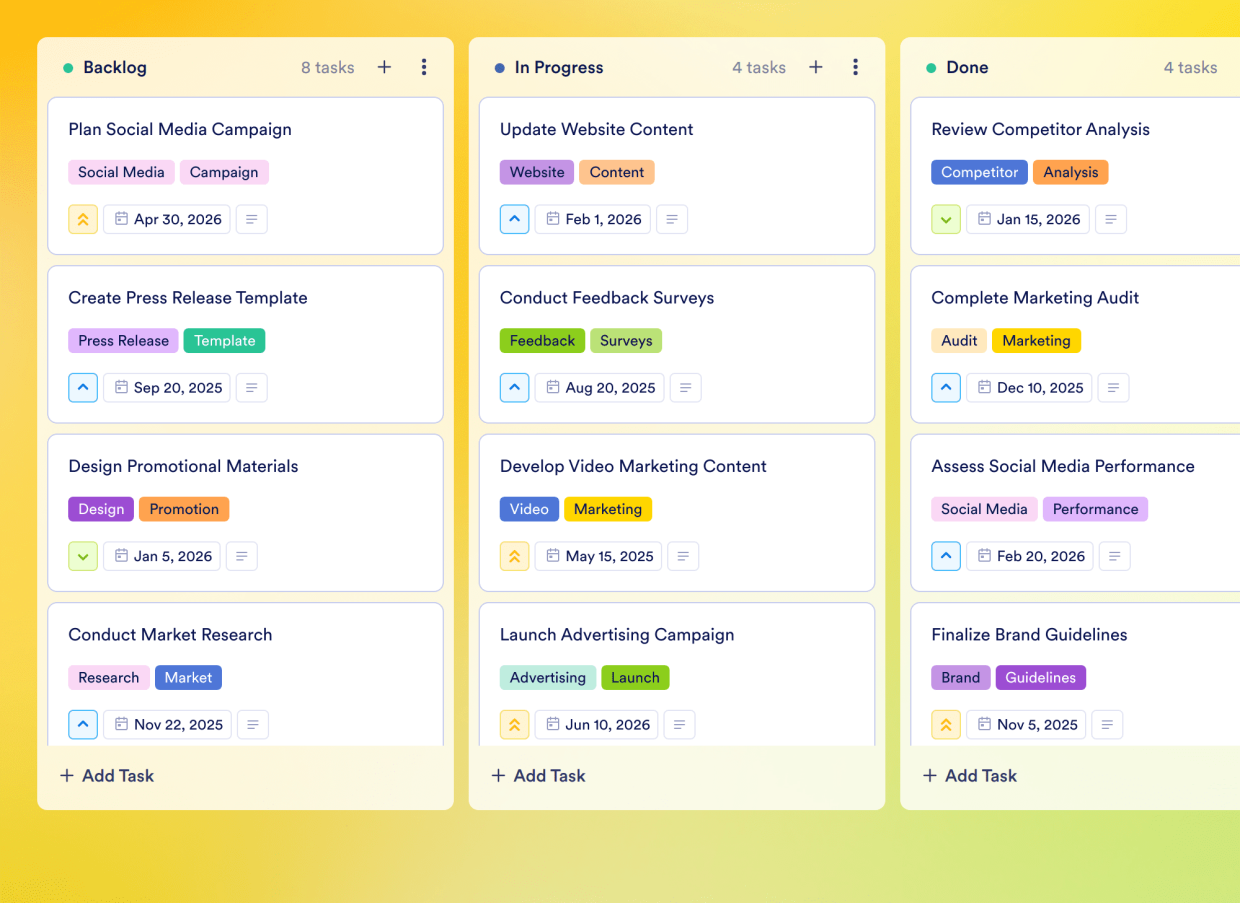The height and width of the screenshot is (903, 1240).
Task: Toggle the high priority marker on Develop Video Marketing Content
Action: pyautogui.click(x=514, y=556)
